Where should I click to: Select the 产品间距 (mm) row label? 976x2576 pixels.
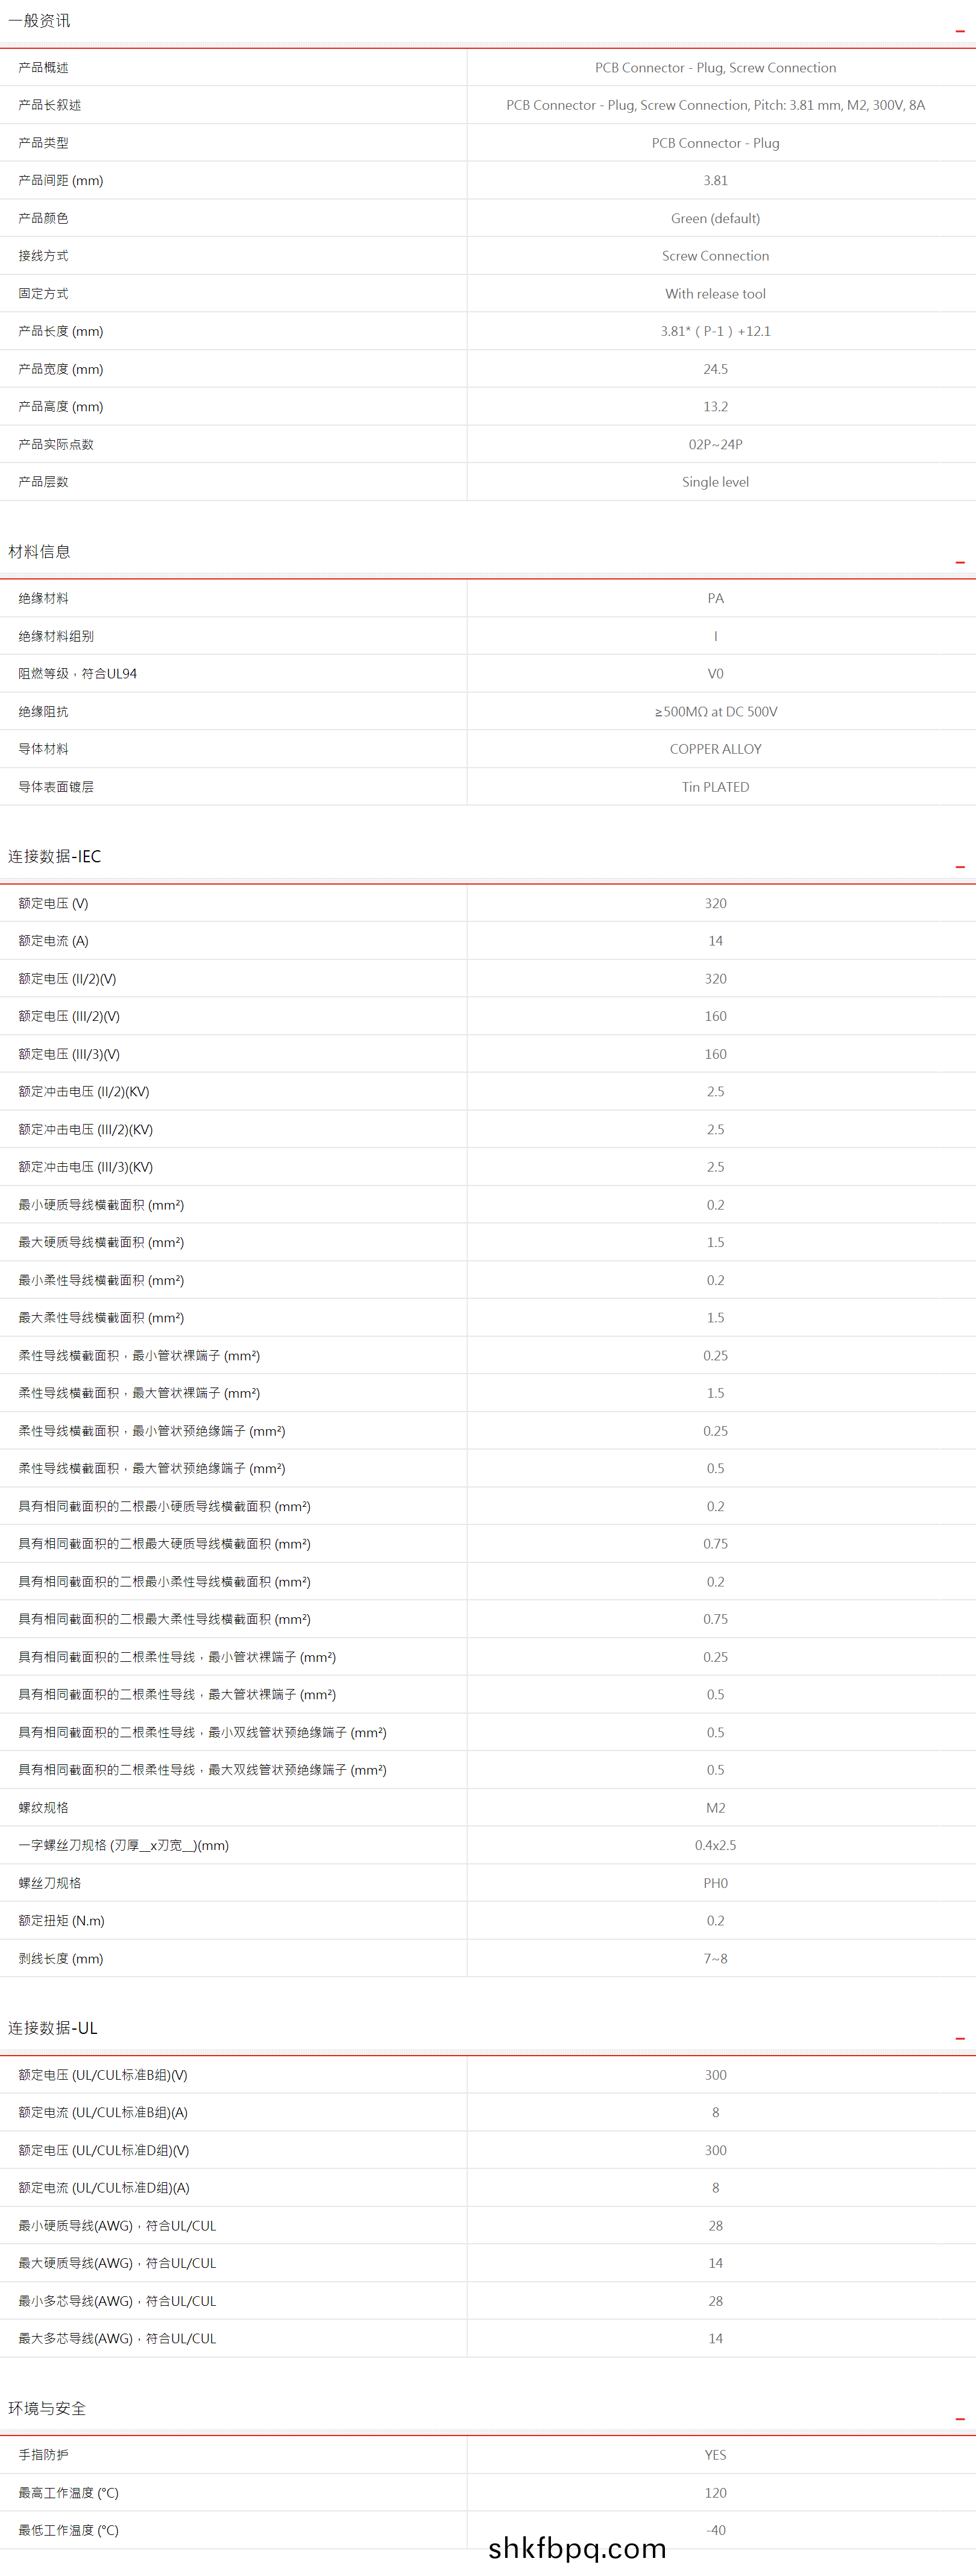[x=61, y=181]
